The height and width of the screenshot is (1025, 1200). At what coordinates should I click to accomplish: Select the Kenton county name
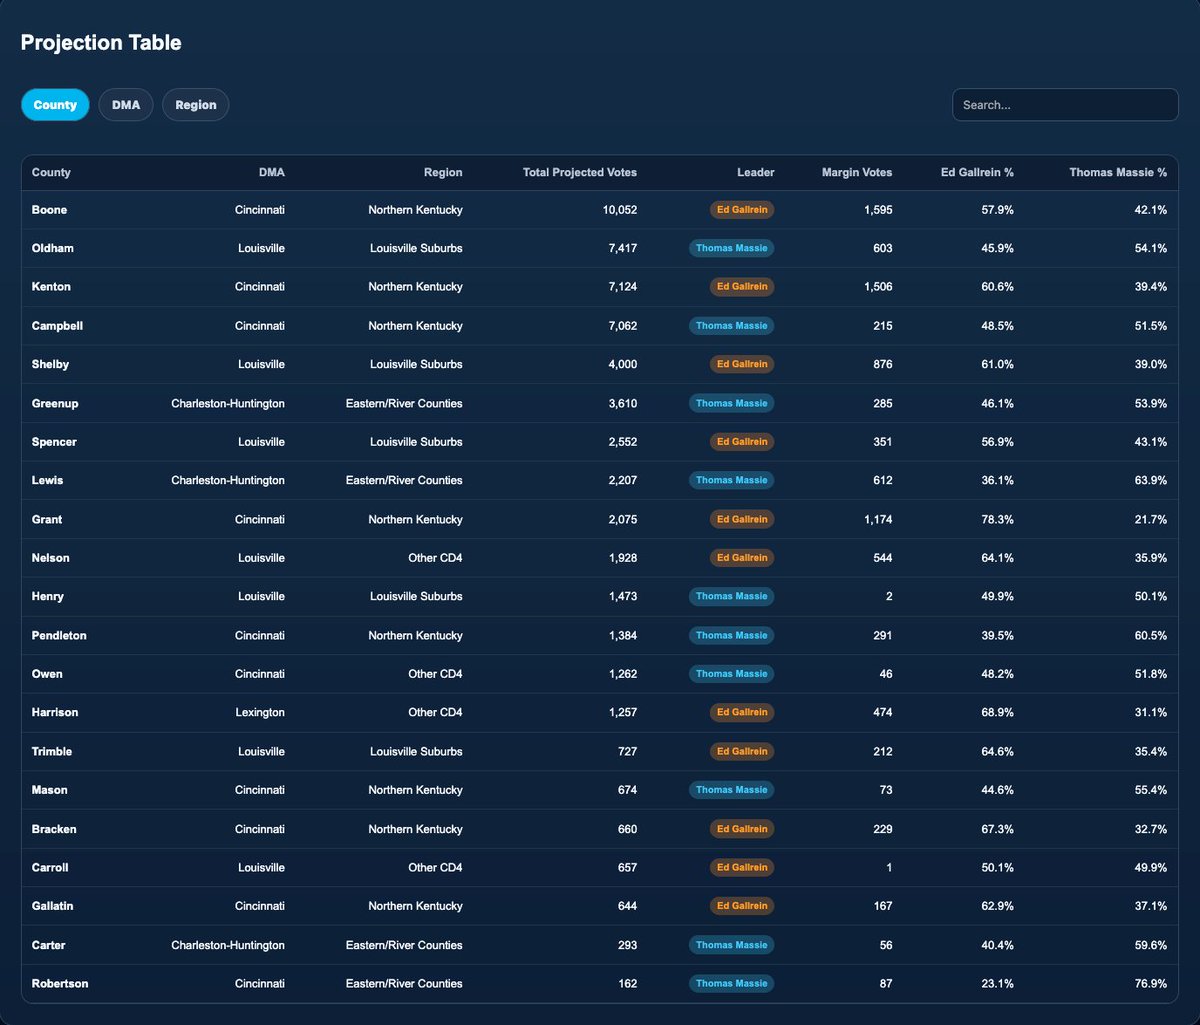[x=51, y=287]
